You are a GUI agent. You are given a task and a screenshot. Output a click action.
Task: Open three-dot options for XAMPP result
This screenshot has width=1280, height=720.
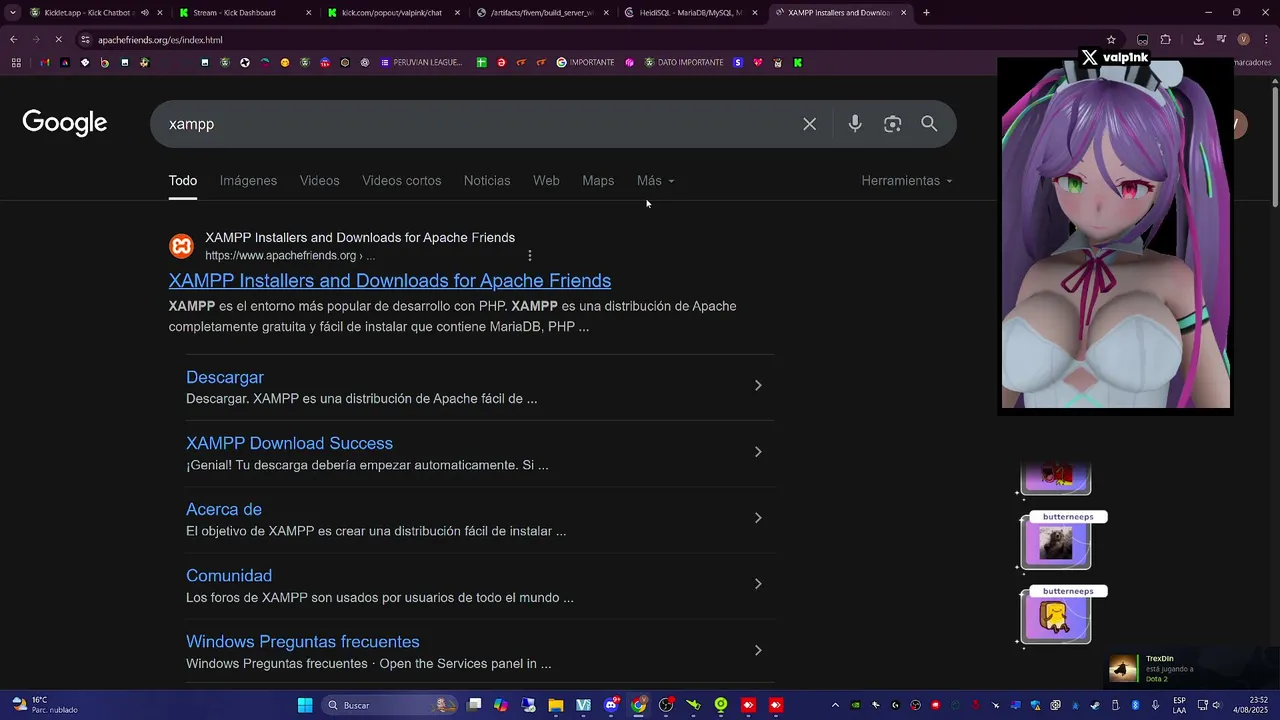pyautogui.click(x=530, y=255)
